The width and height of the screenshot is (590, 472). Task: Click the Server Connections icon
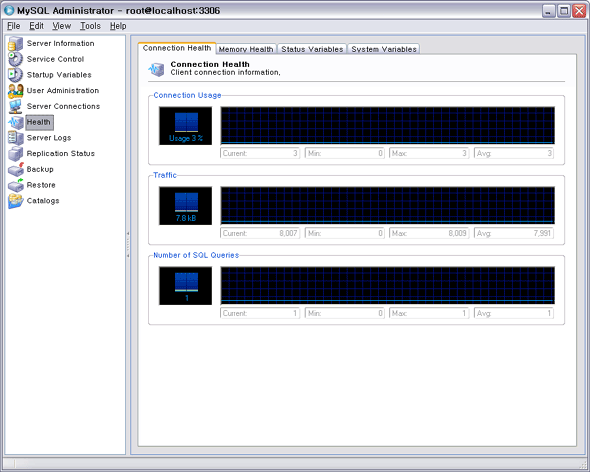point(15,107)
